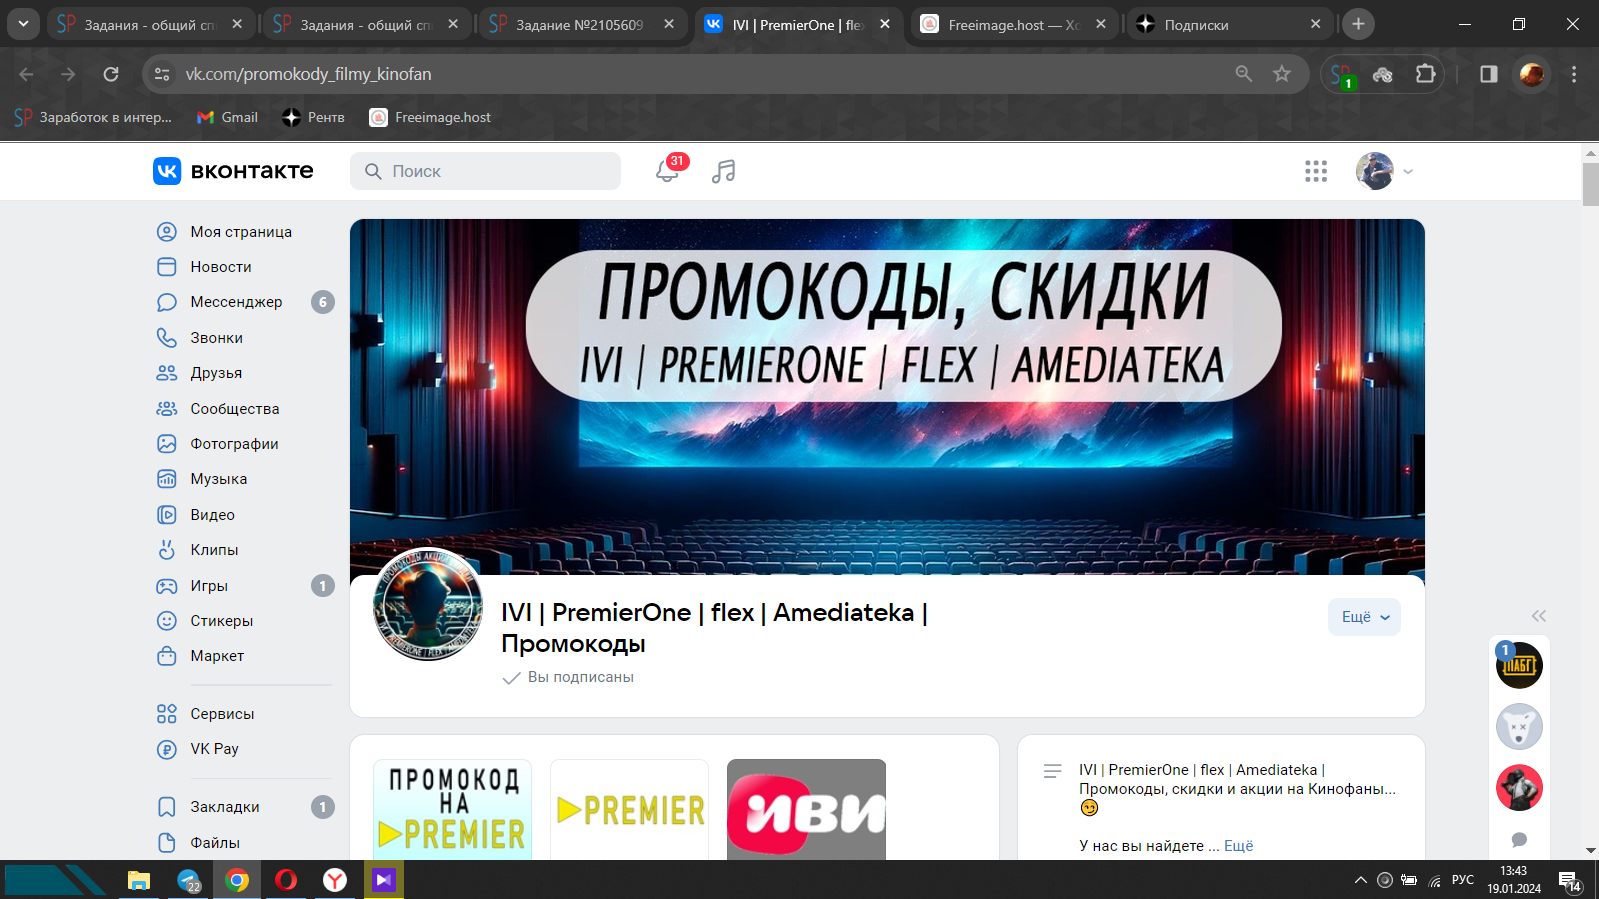Open Заработок в интер... bookmark
The height and width of the screenshot is (899, 1599).
point(94,117)
